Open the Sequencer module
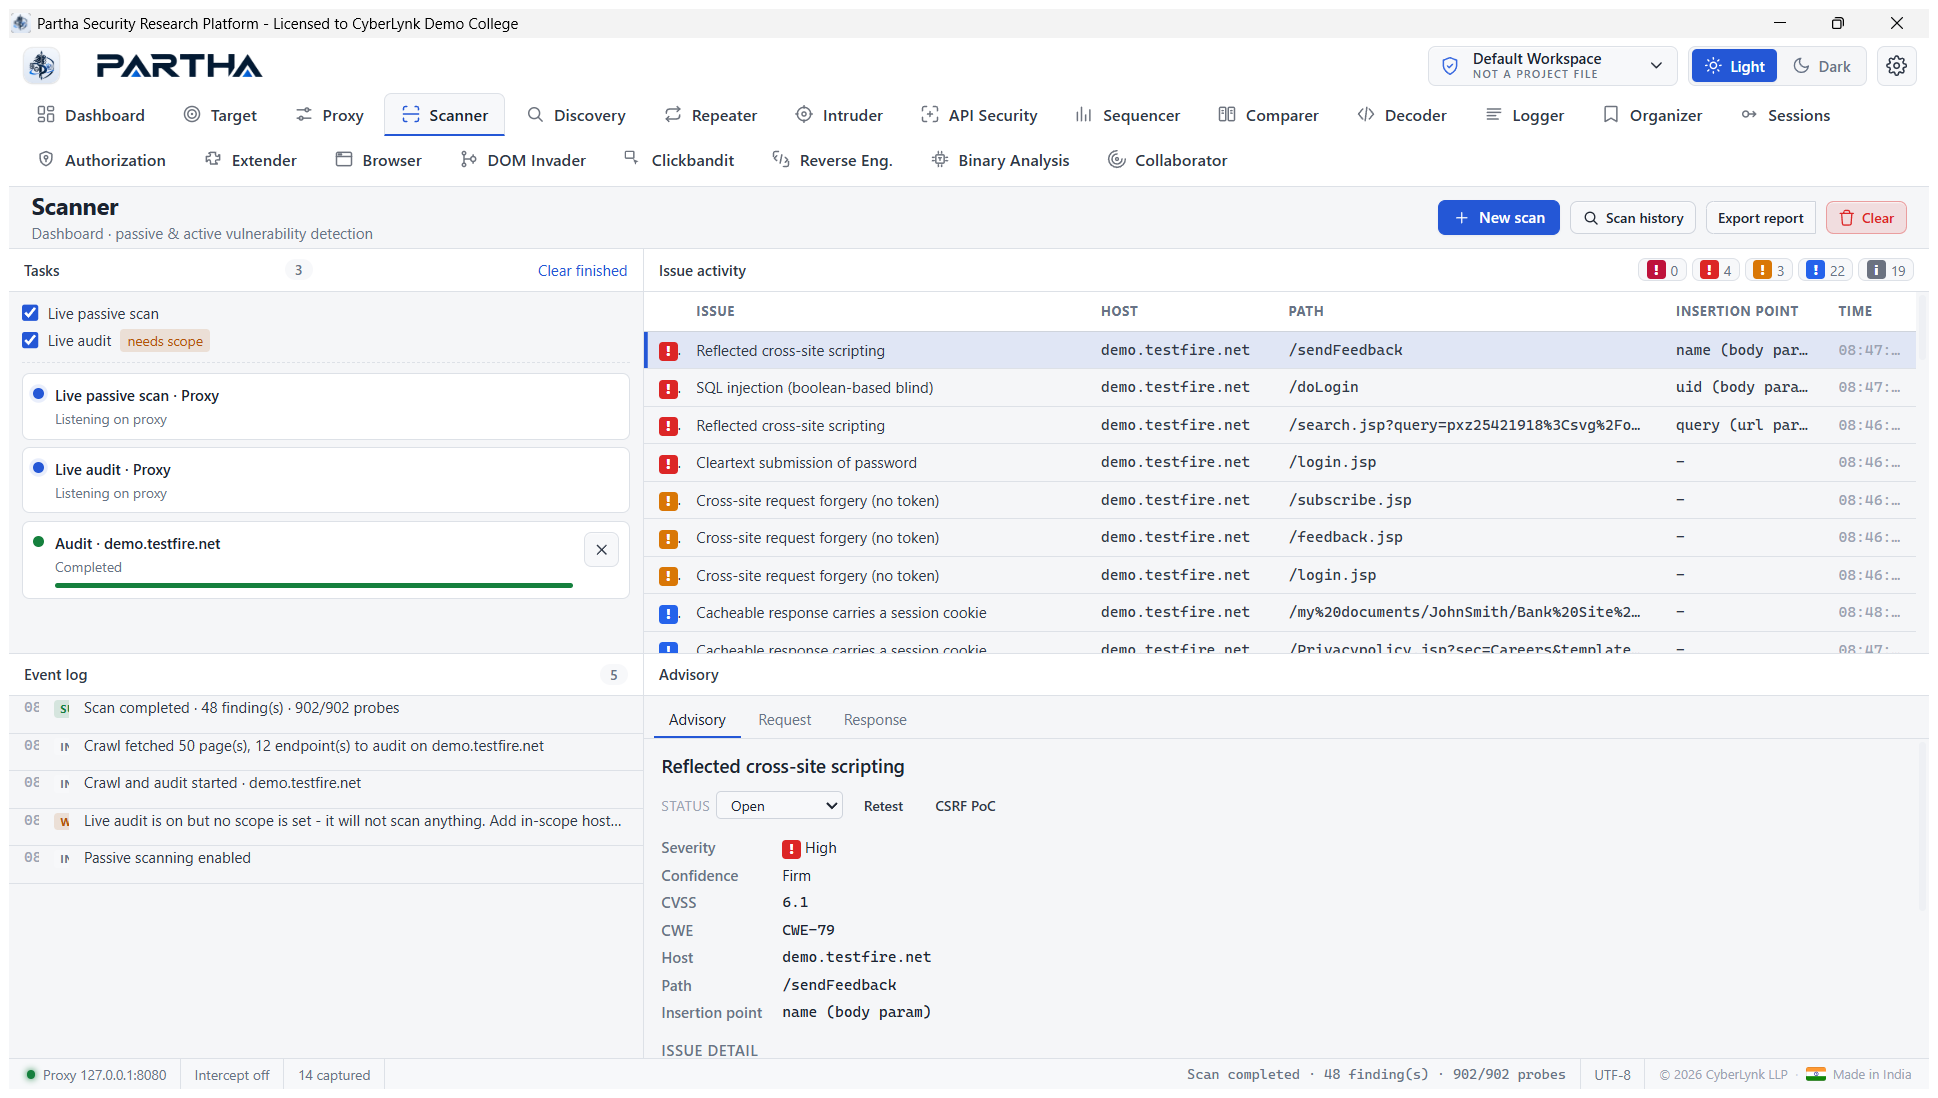Image resolution: width=1938 pixels, height=1098 pixels. pos(1127,115)
